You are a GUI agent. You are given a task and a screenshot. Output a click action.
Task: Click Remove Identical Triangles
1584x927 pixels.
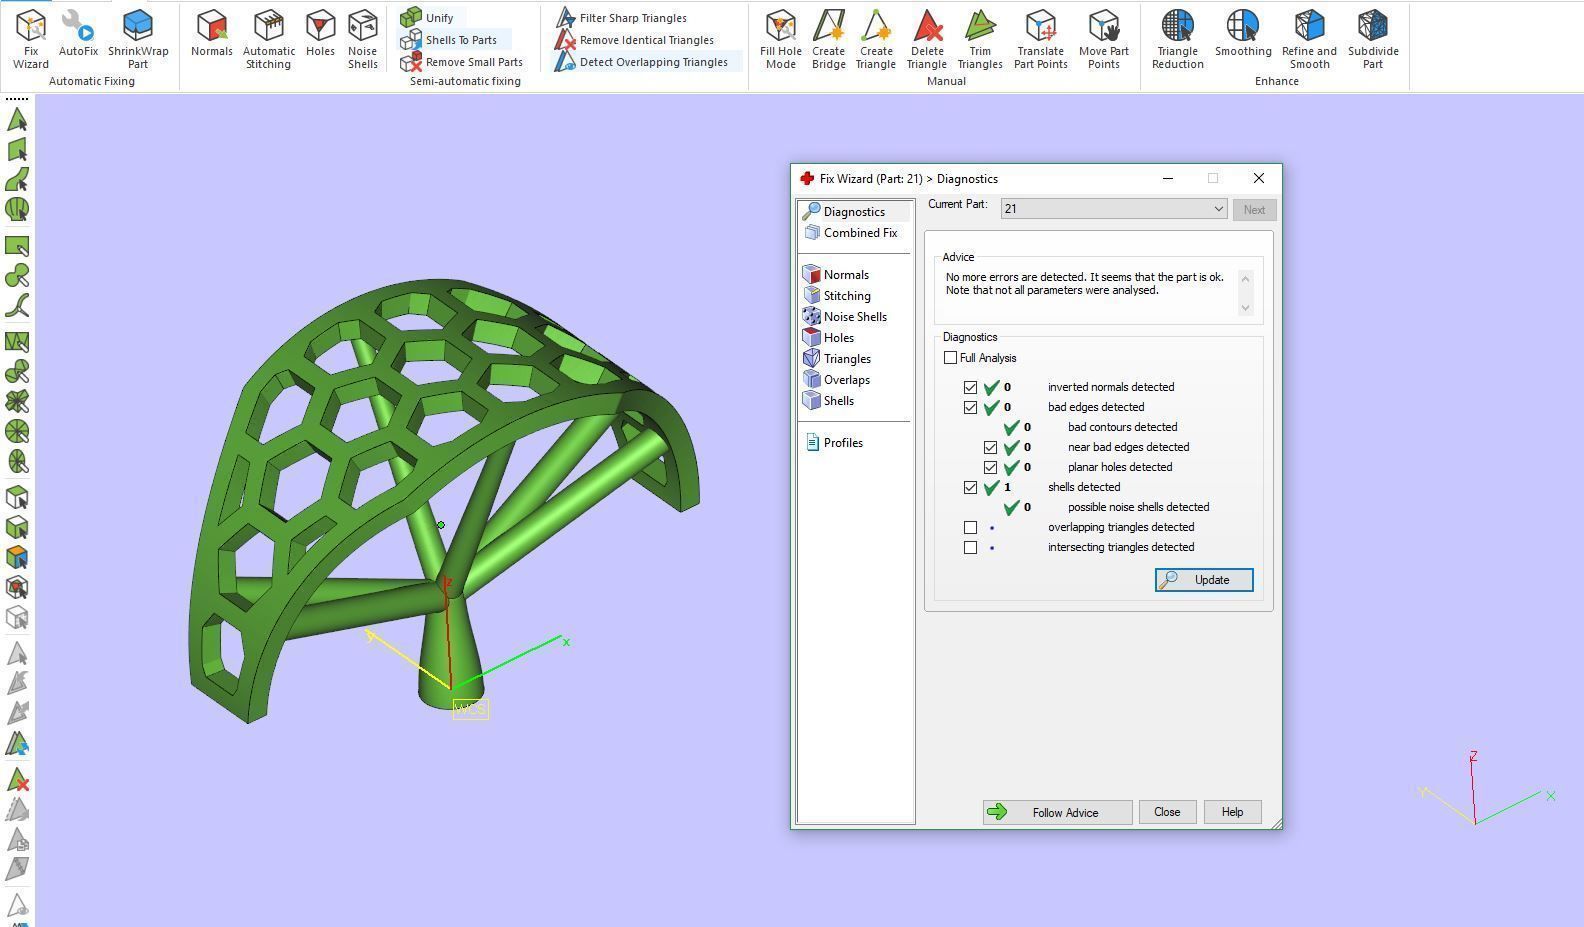[x=635, y=40]
